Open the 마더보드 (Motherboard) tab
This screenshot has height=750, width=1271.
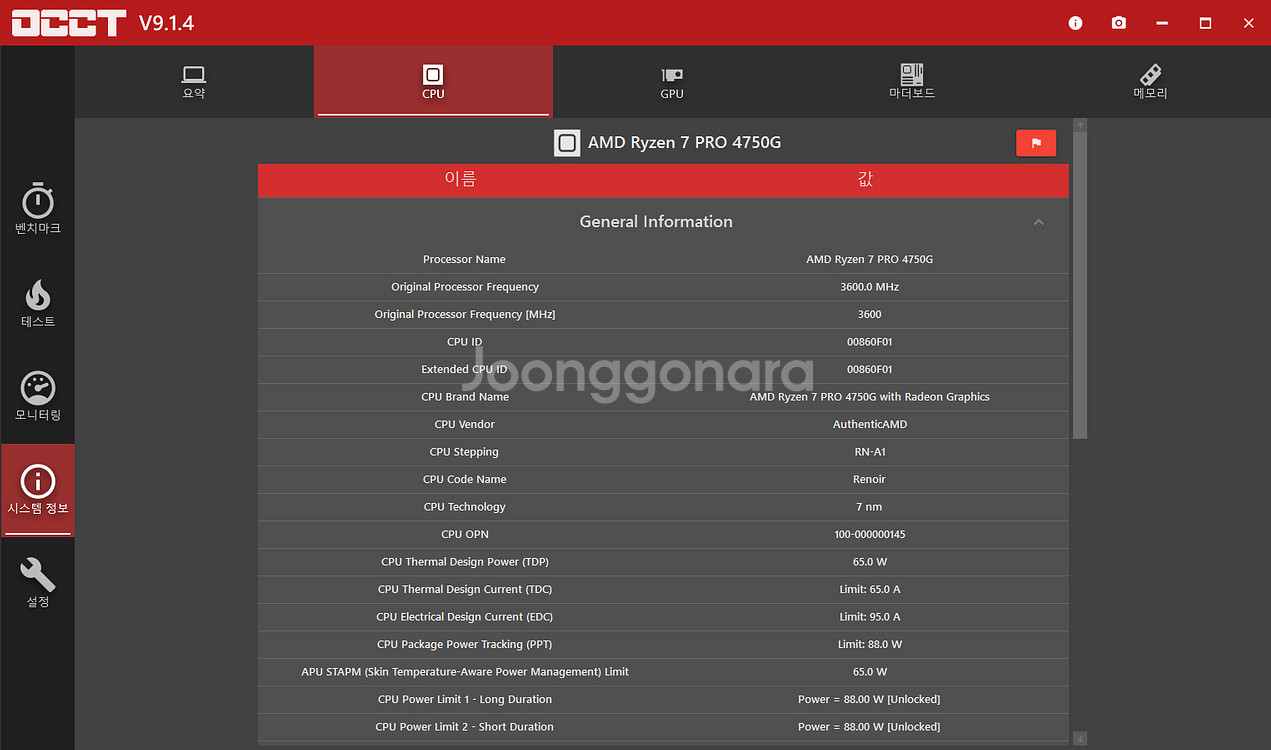point(911,82)
